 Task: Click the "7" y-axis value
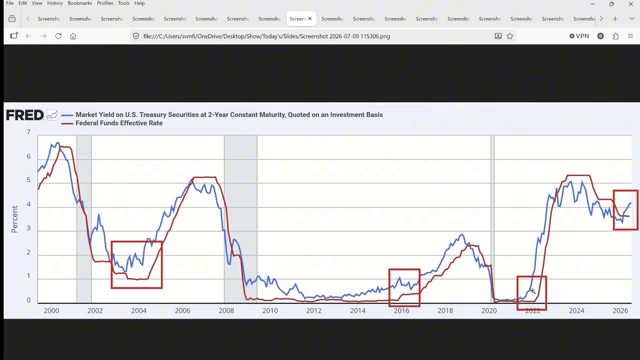click(29, 132)
